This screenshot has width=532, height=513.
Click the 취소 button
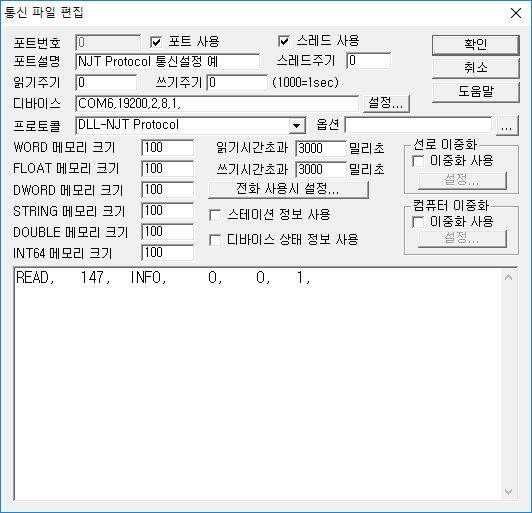point(476,68)
